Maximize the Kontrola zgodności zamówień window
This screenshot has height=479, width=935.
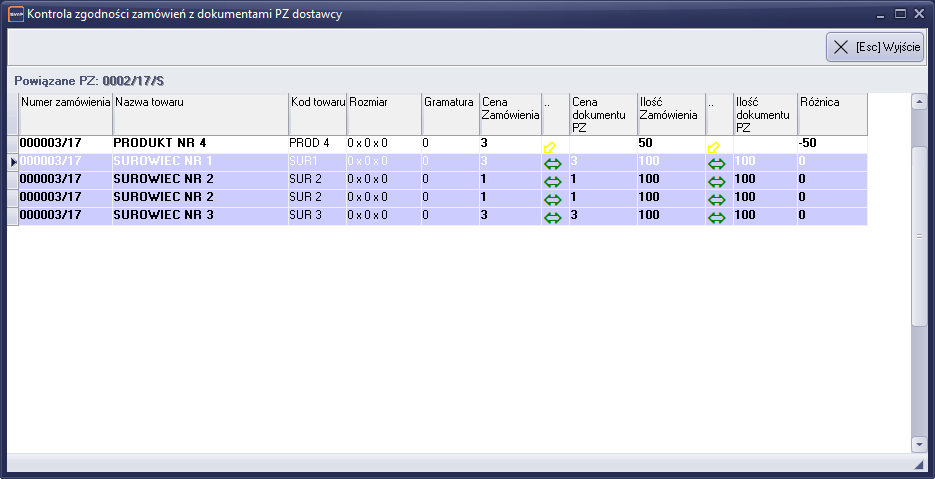pos(900,13)
